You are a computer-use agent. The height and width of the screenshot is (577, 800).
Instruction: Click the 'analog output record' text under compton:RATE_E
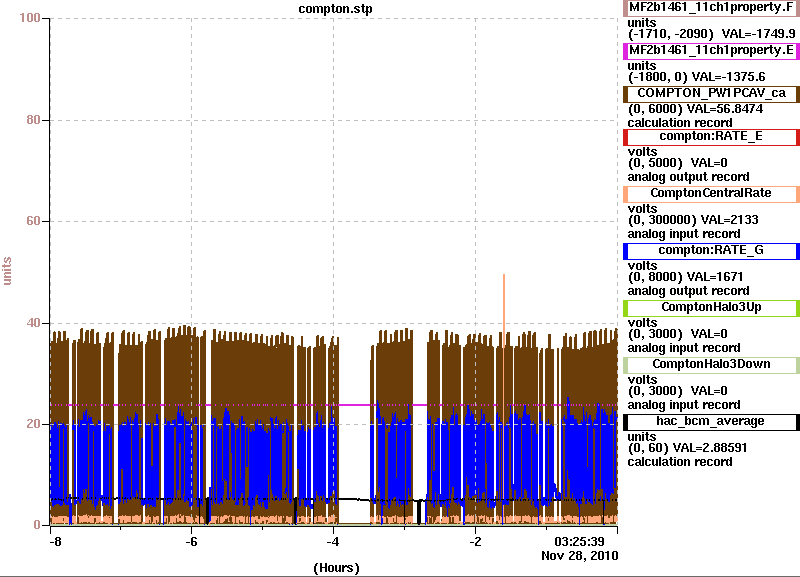(688, 177)
